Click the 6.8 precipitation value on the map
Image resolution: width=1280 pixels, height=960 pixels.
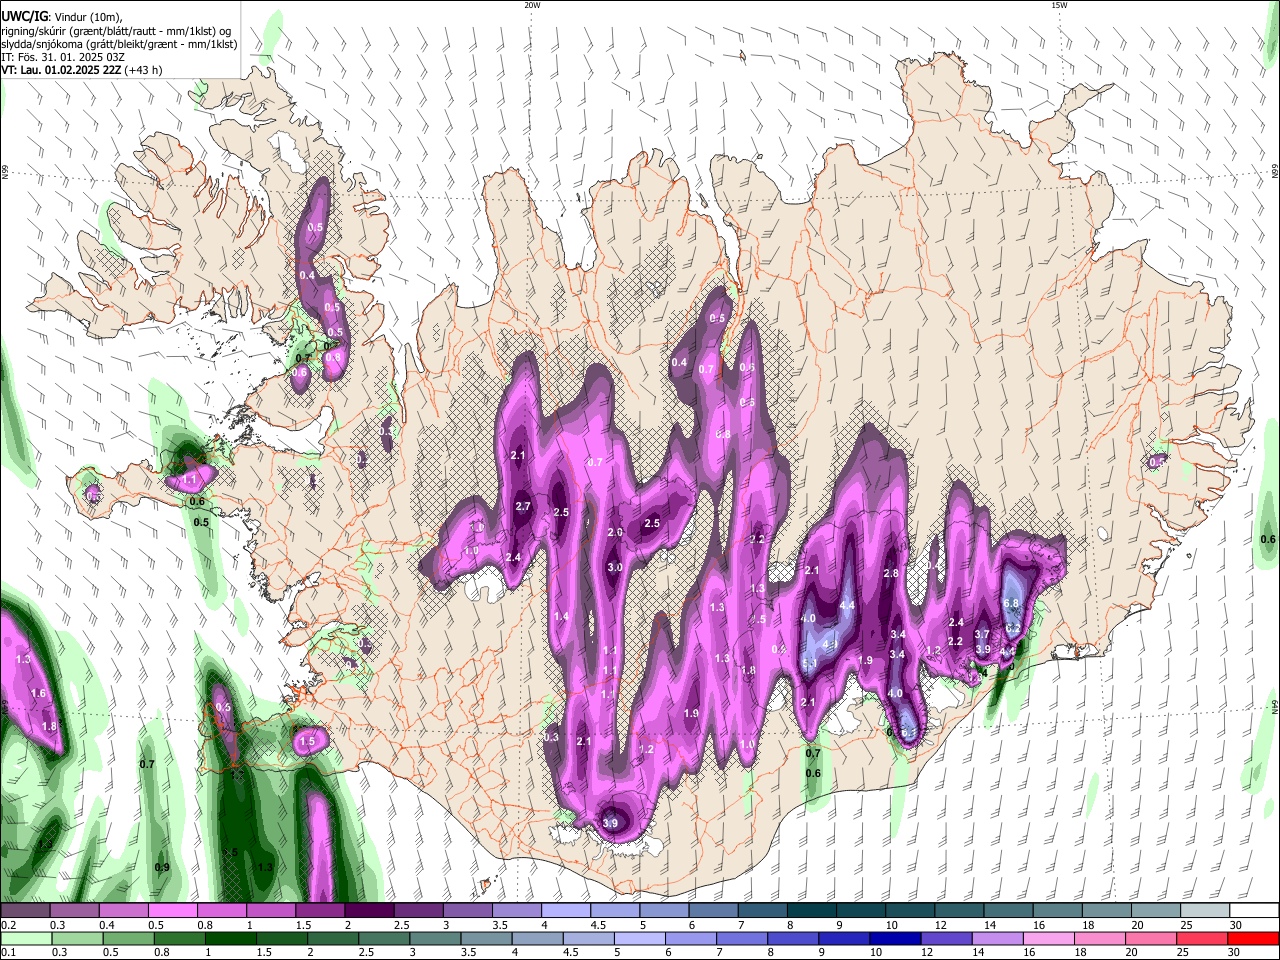point(1010,603)
